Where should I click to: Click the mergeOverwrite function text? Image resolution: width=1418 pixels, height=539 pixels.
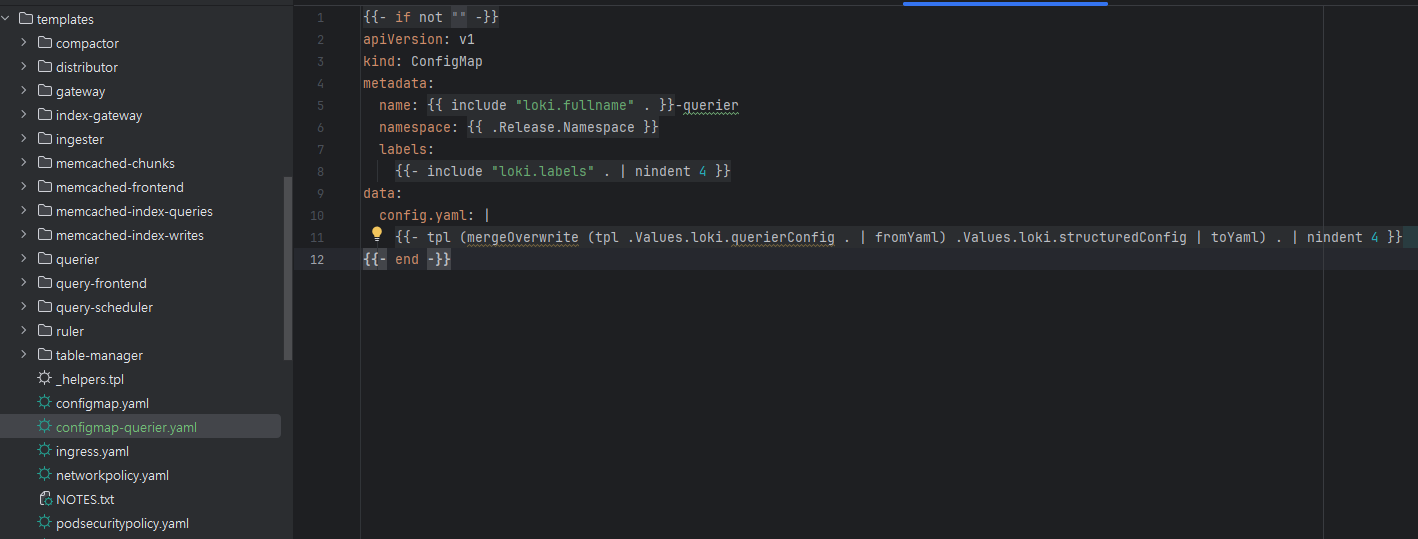tap(523, 237)
